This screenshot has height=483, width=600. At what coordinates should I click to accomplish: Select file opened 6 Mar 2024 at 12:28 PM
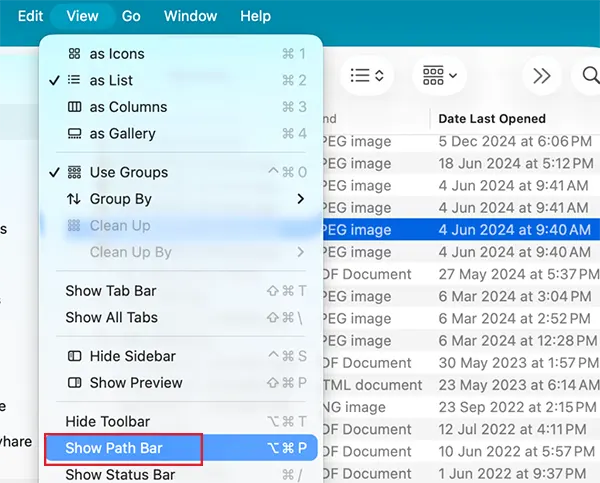(461, 341)
